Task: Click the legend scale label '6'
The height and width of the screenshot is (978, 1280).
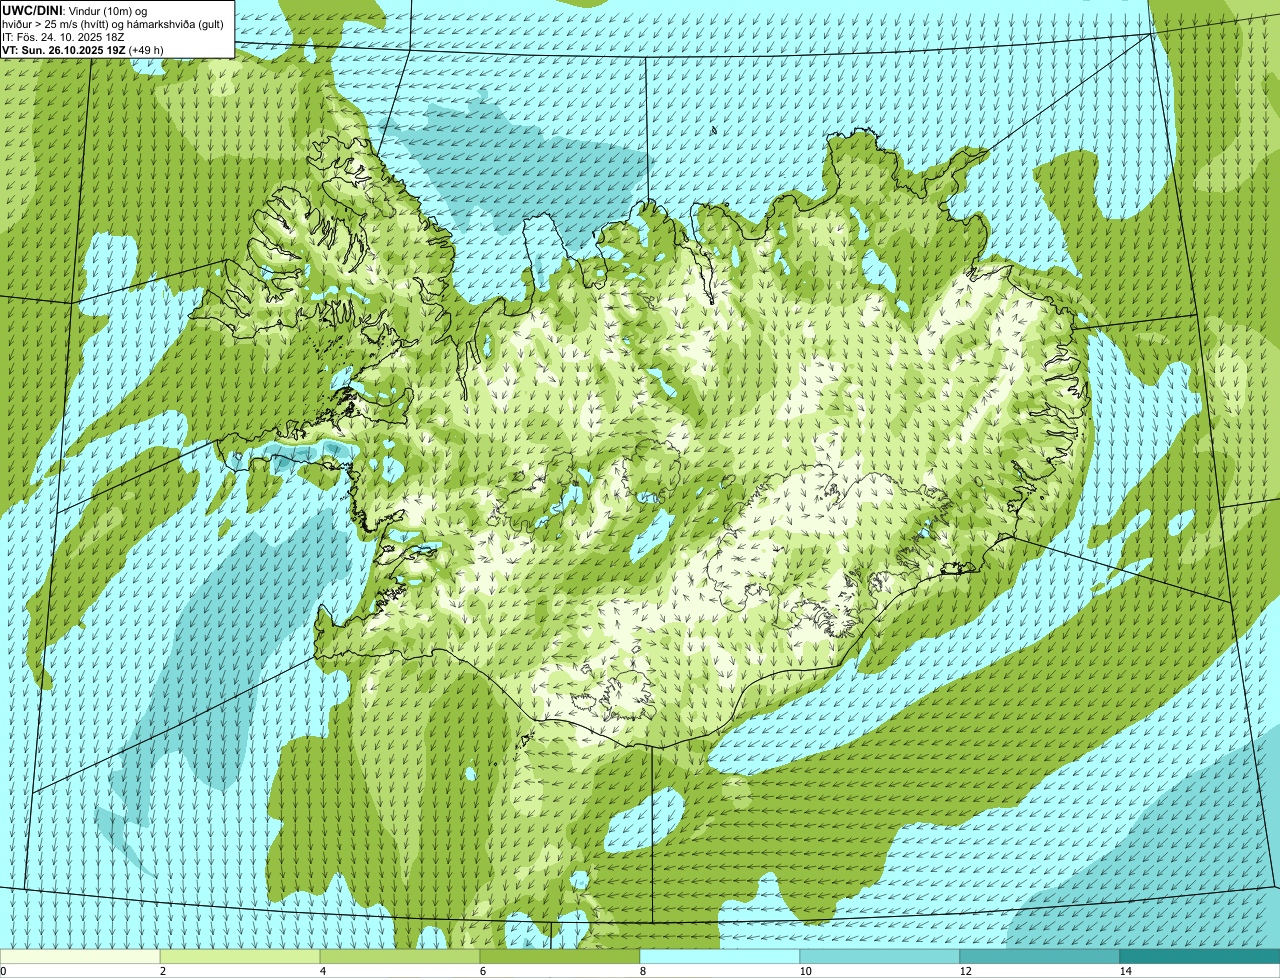Action: tap(482, 971)
